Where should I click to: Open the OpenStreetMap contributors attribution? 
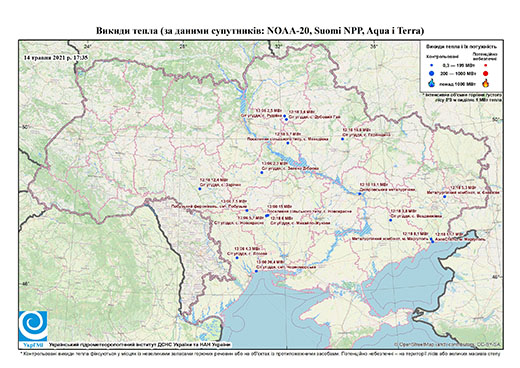(448, 344)
